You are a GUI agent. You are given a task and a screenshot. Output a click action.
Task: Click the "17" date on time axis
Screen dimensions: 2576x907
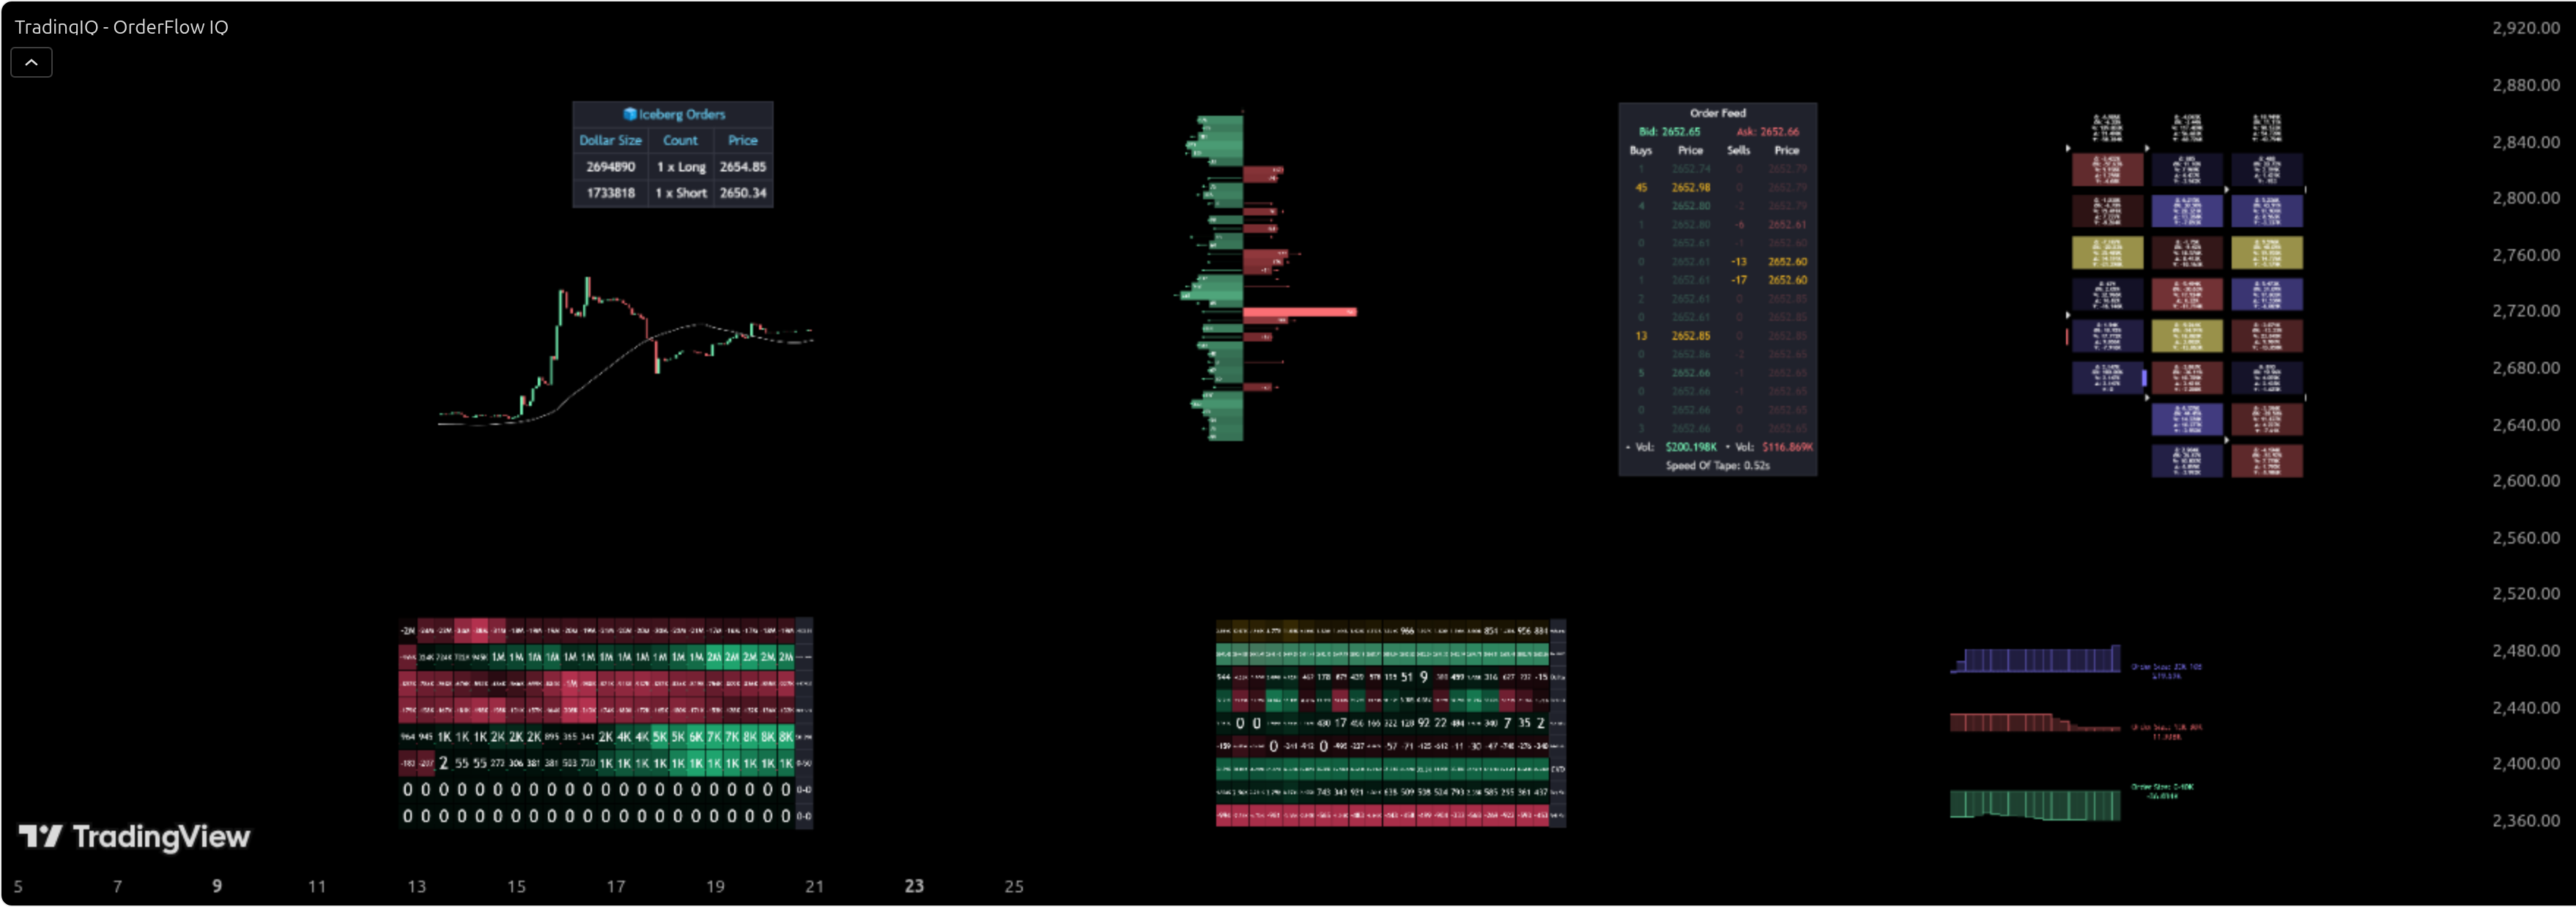tap(616, 886)
